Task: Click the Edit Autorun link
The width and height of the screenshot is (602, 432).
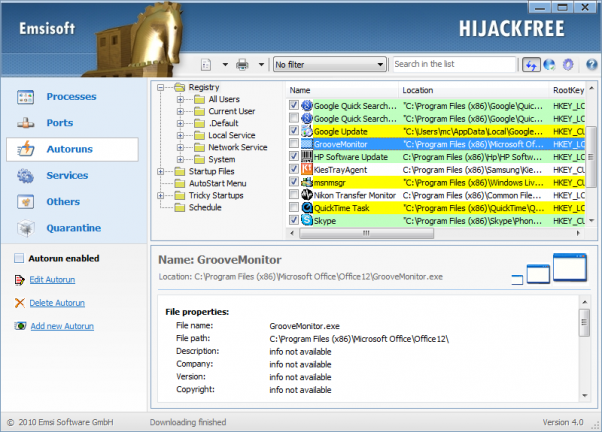Action: pos(52,280)
